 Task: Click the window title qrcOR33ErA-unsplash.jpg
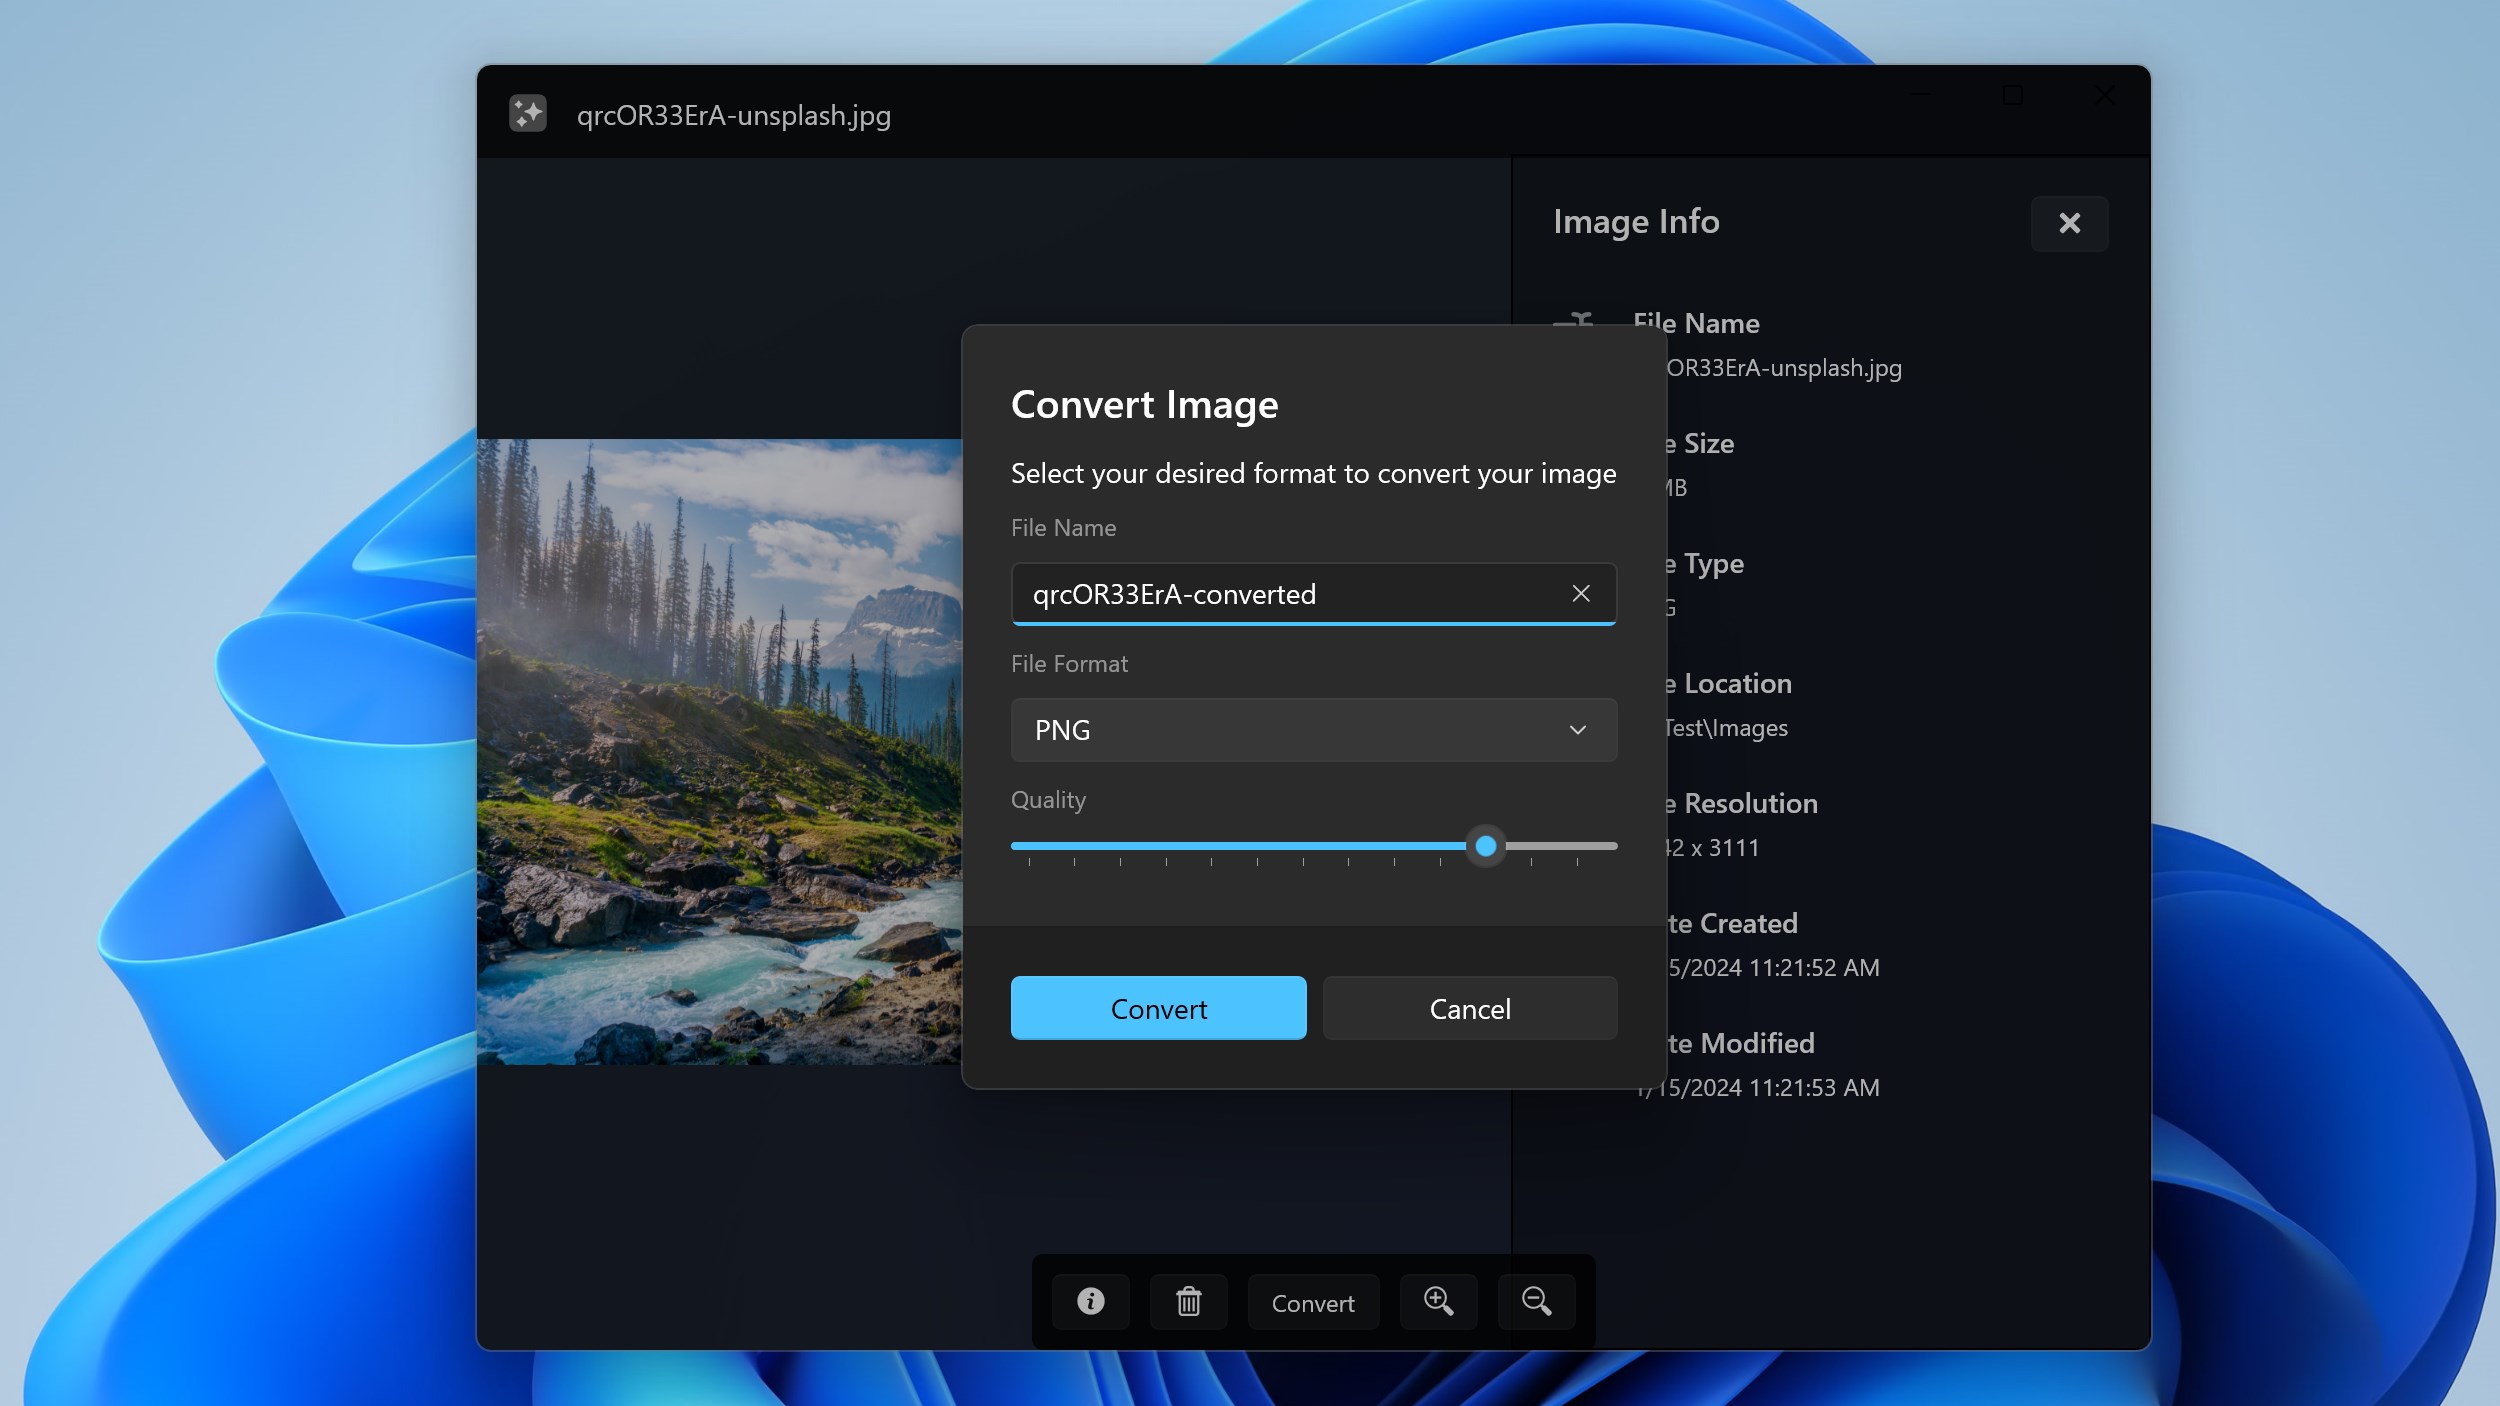coord(733,115)
